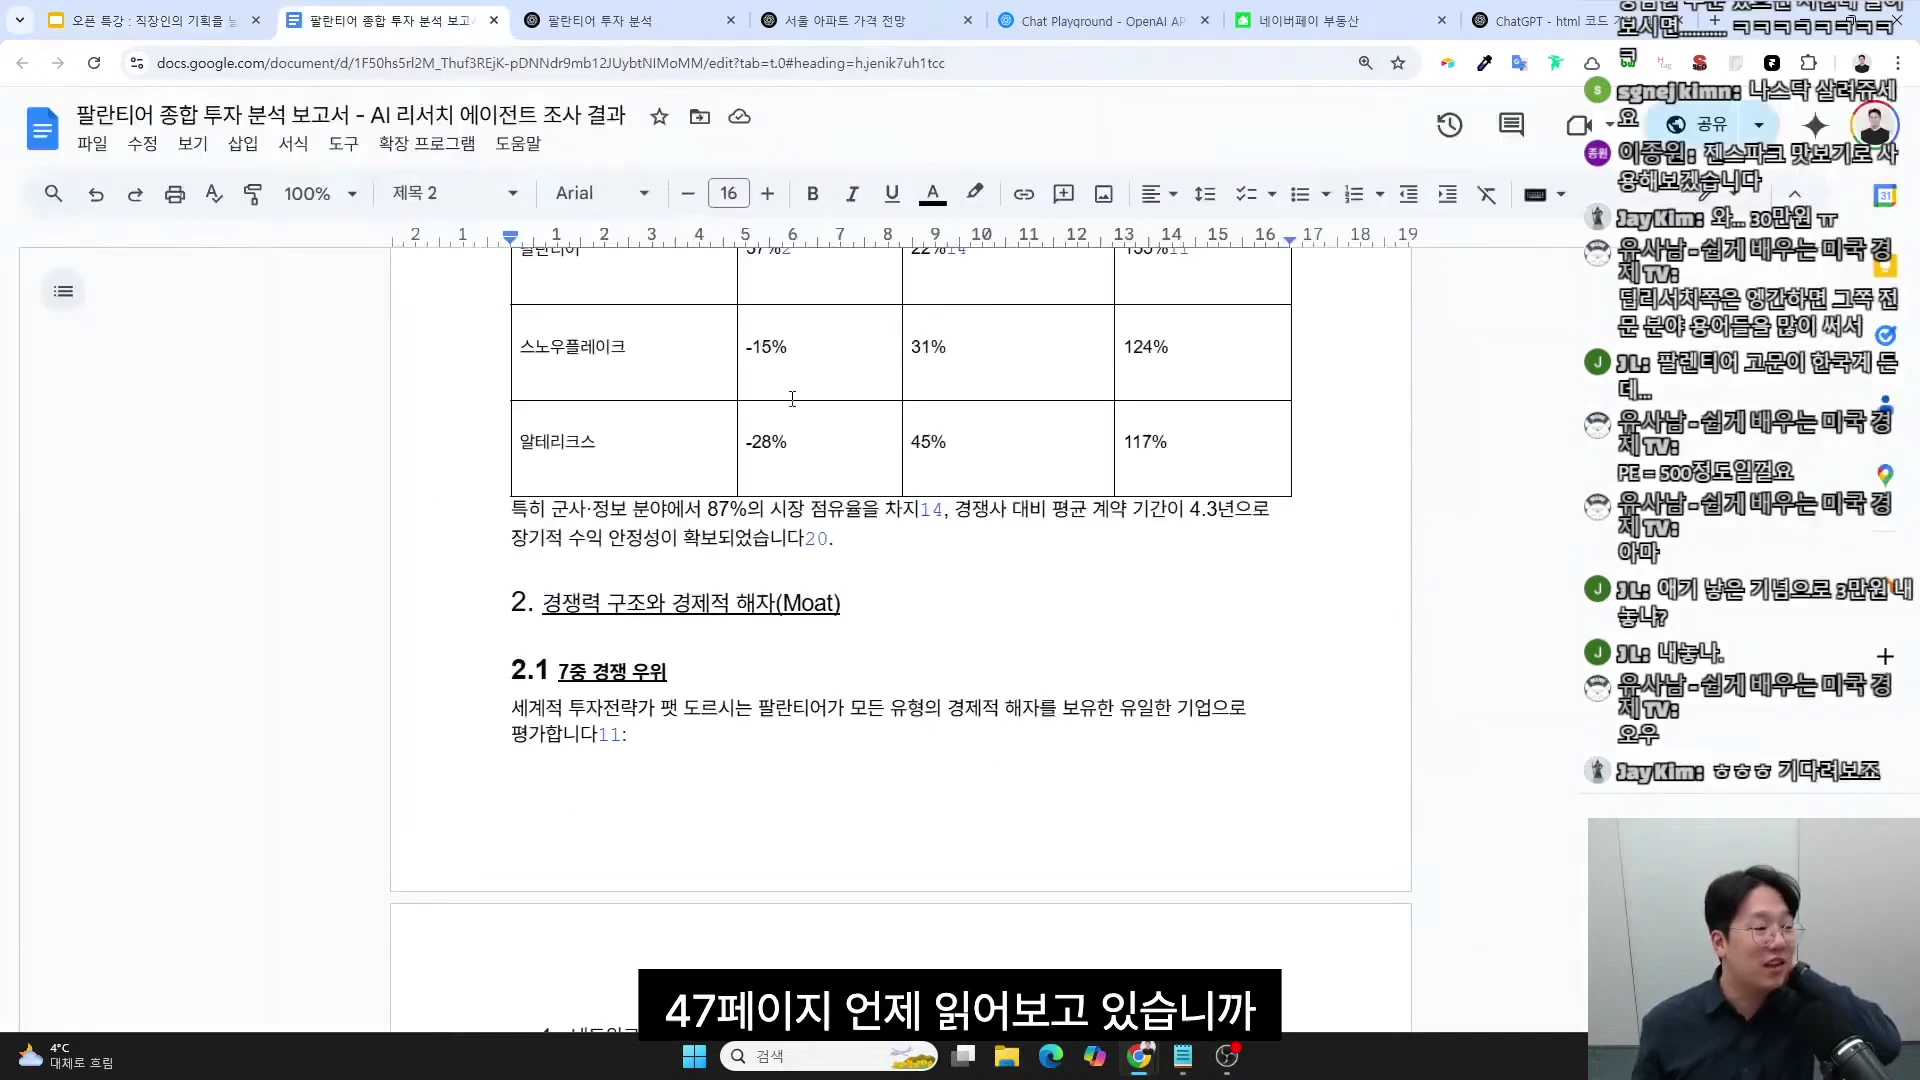1920x1080 pixels.
Task: Apply a bulleted list
Action: point(1300,194)
